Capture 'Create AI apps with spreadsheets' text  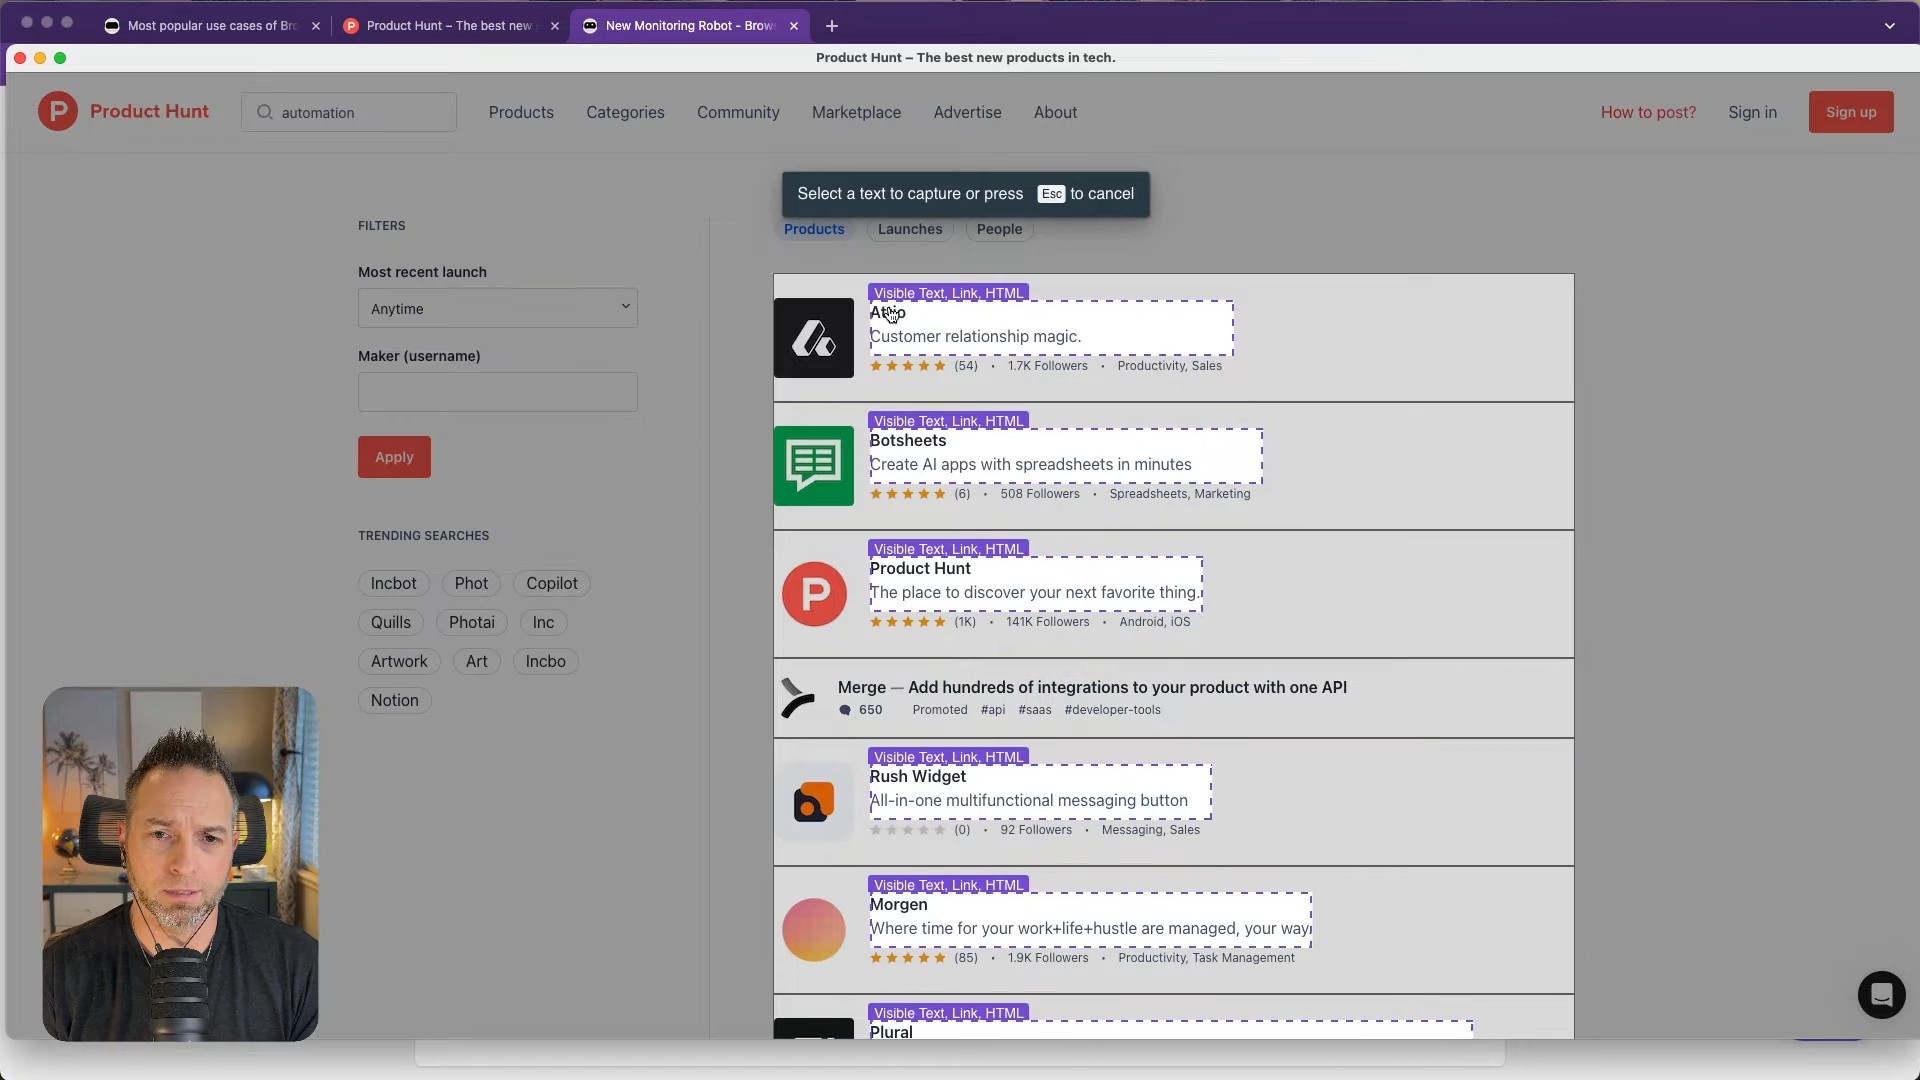coord(1031,465)
